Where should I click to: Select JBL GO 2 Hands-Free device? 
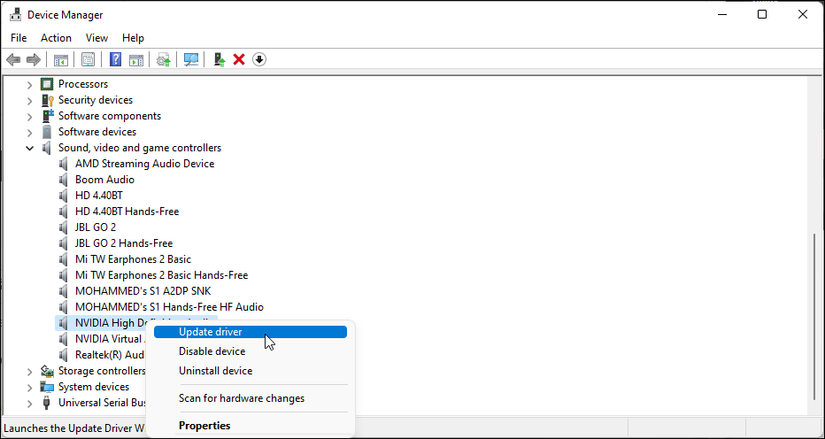124,243
